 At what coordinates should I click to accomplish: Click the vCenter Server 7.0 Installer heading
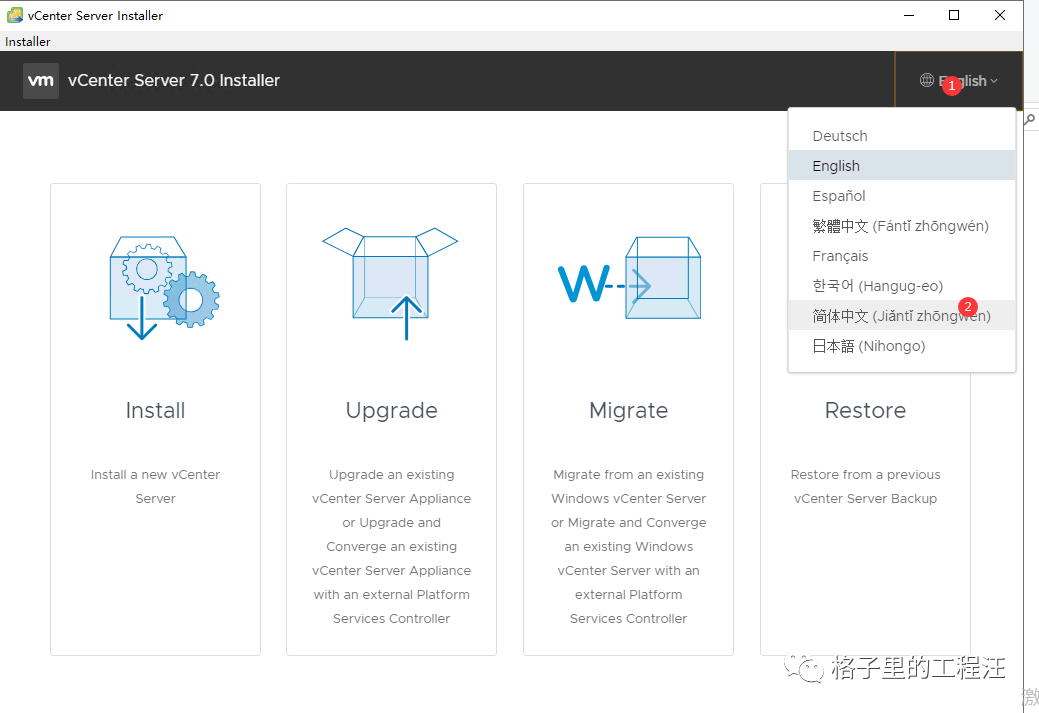(174, 80)
